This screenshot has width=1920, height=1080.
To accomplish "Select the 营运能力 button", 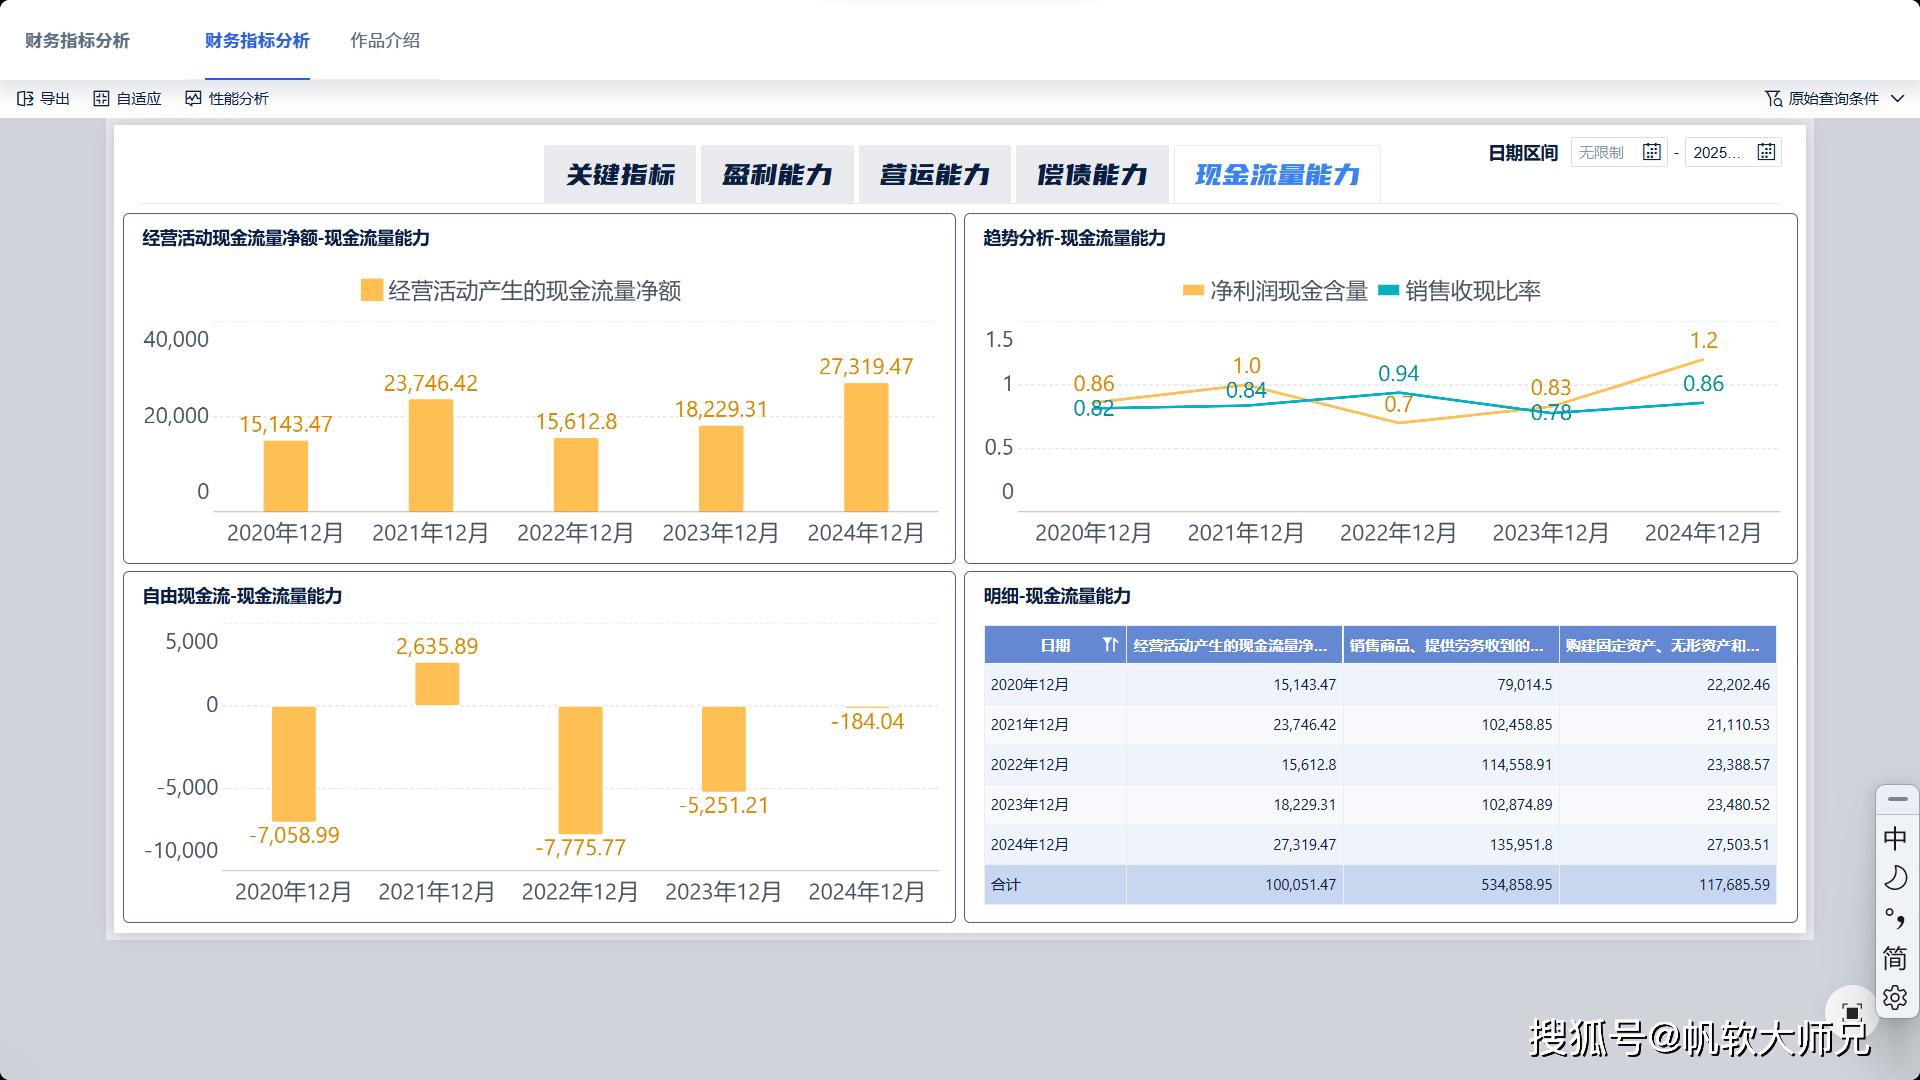I will (x=934, y=175).
